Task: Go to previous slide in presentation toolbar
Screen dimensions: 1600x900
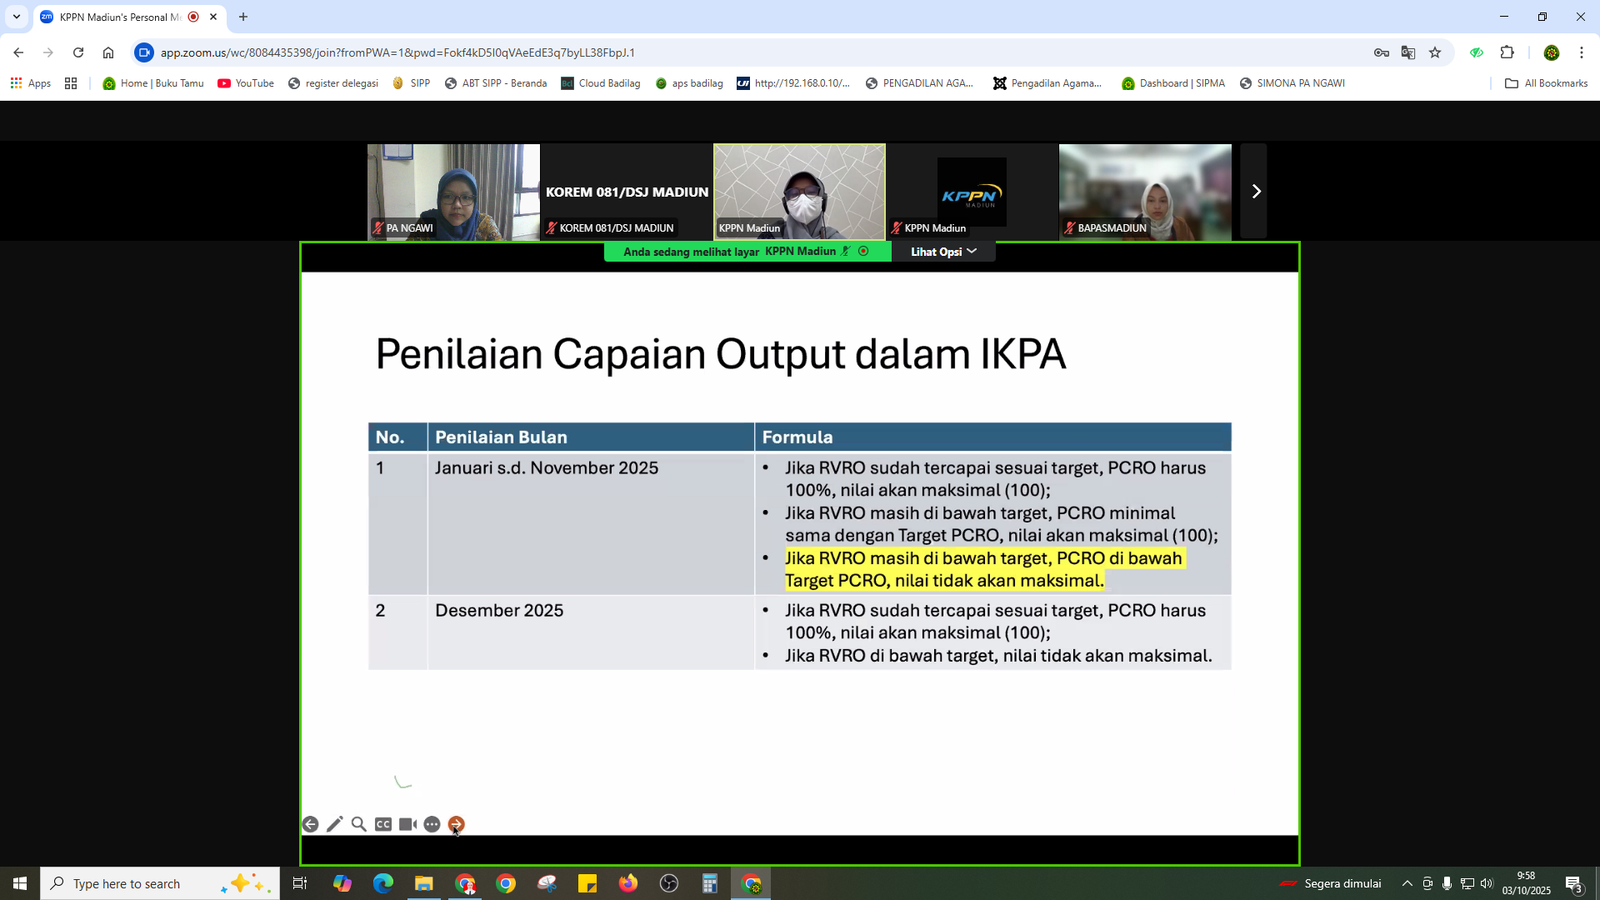Action: click(x=310, y=824)
